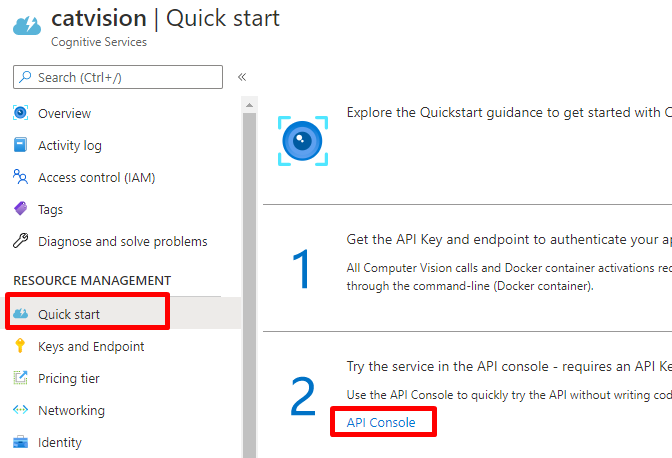Click the purple Tags icon
Screen dimensions: 672x458
[x=20, y=209]
